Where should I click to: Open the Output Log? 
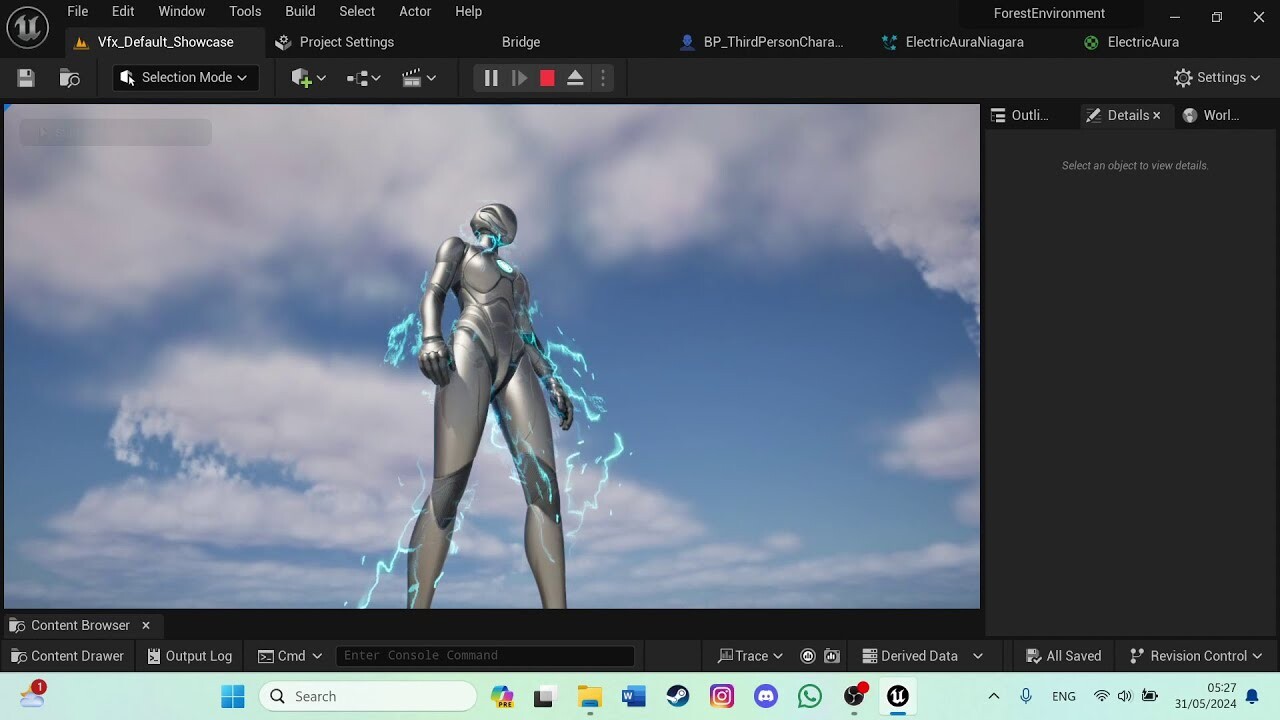point(189,655)
